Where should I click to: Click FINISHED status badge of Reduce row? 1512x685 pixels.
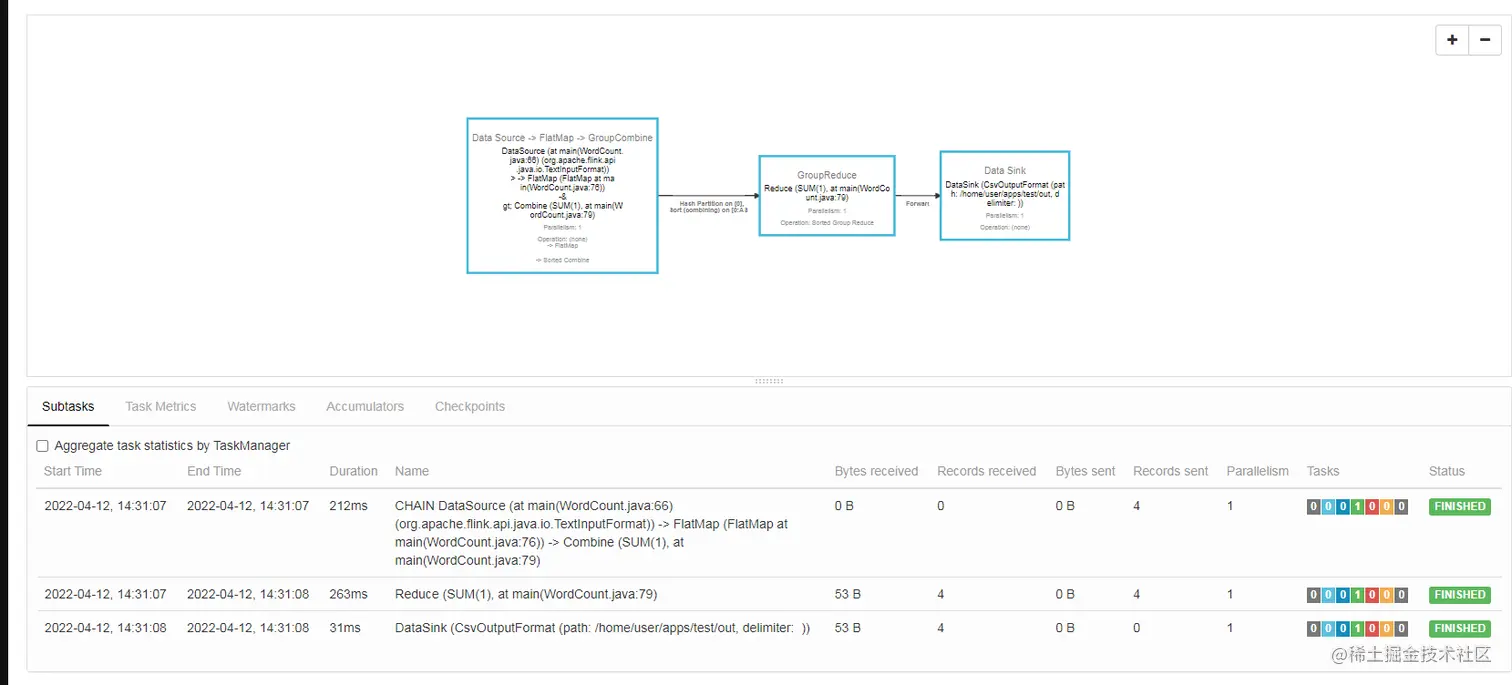coord(1459,594)
